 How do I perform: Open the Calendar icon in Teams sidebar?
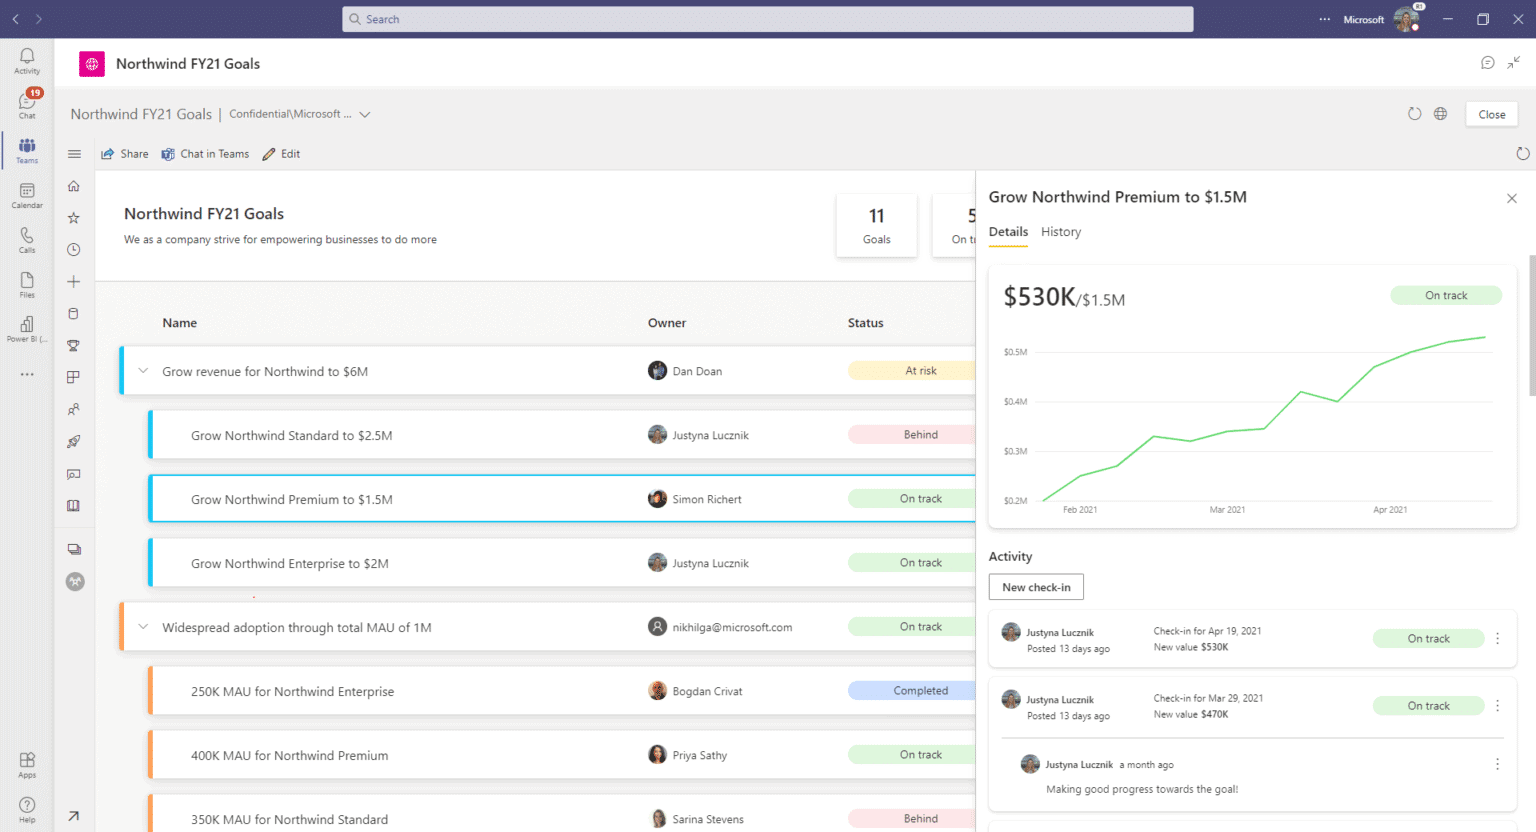coord(26,196)
